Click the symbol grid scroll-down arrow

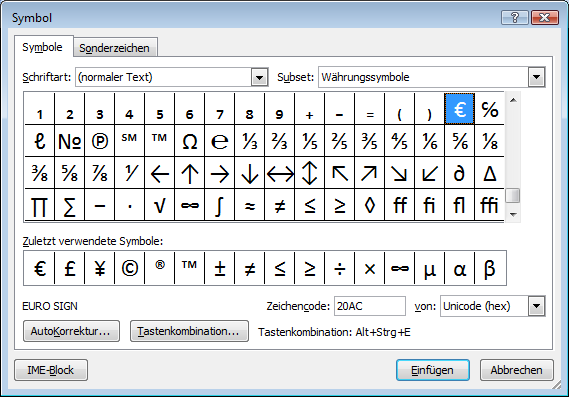point(513,214)
